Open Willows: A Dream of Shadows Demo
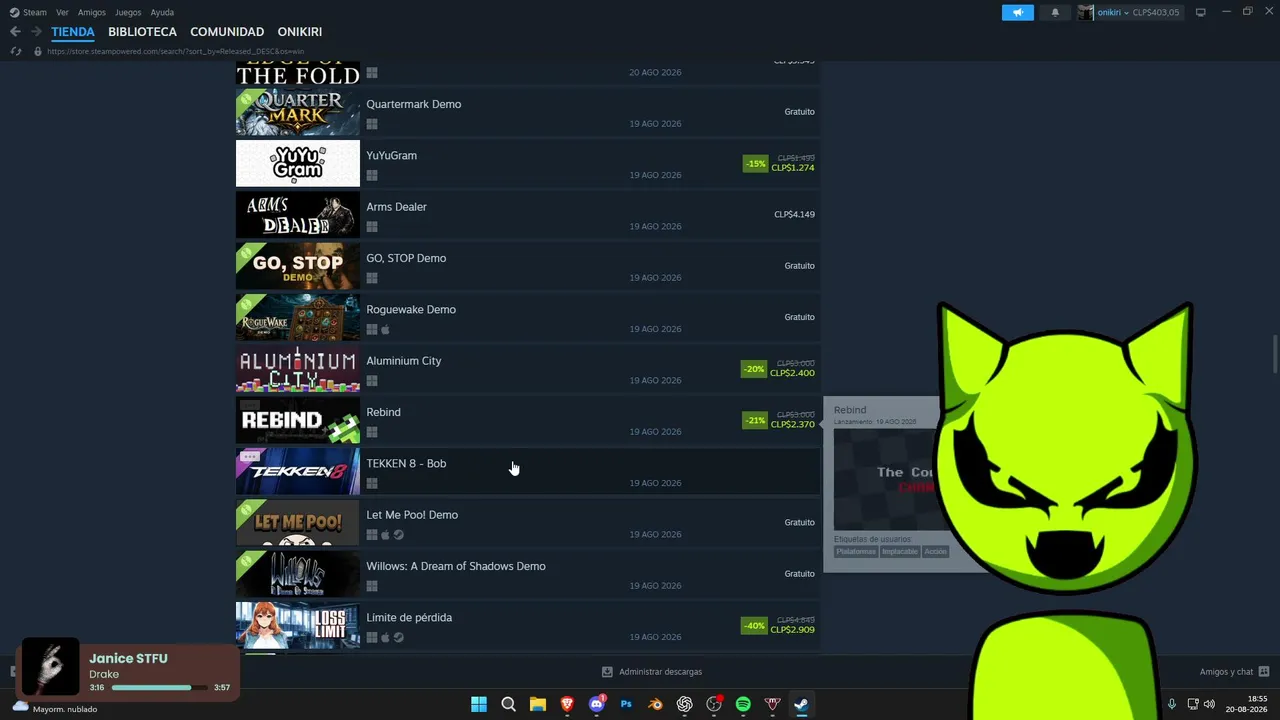This screenshot has width=1280, height=720. (528, 574)
